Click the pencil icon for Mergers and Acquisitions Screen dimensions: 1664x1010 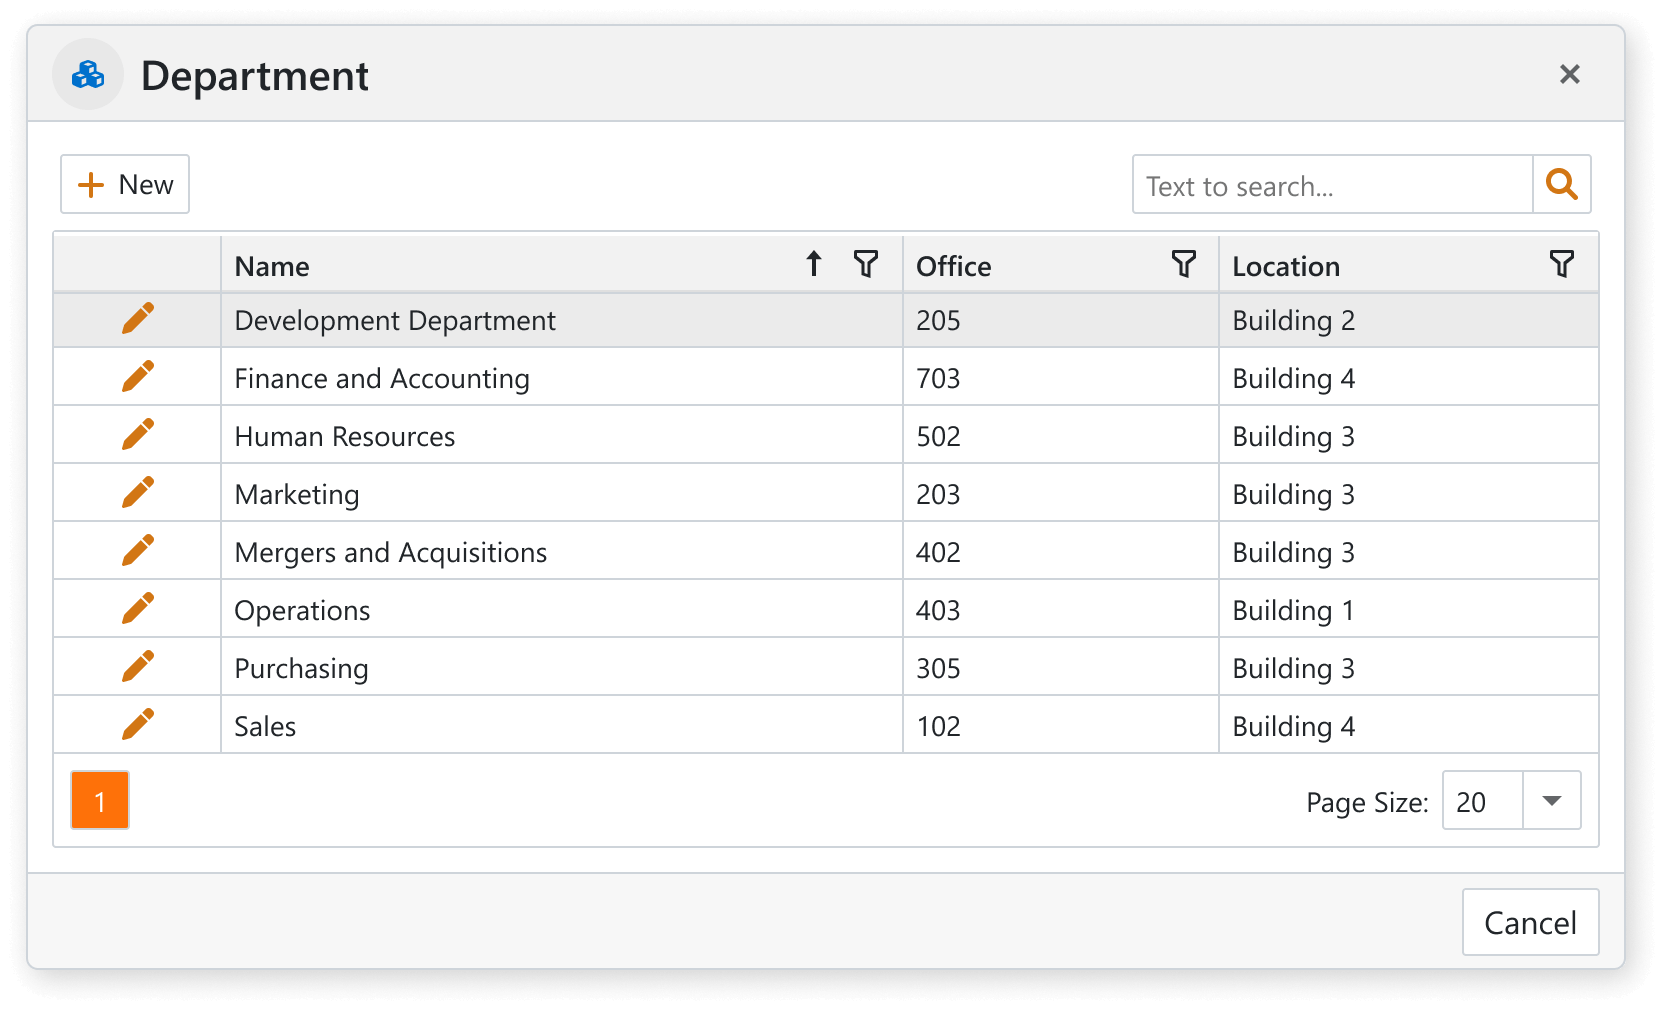click(138, 549)
